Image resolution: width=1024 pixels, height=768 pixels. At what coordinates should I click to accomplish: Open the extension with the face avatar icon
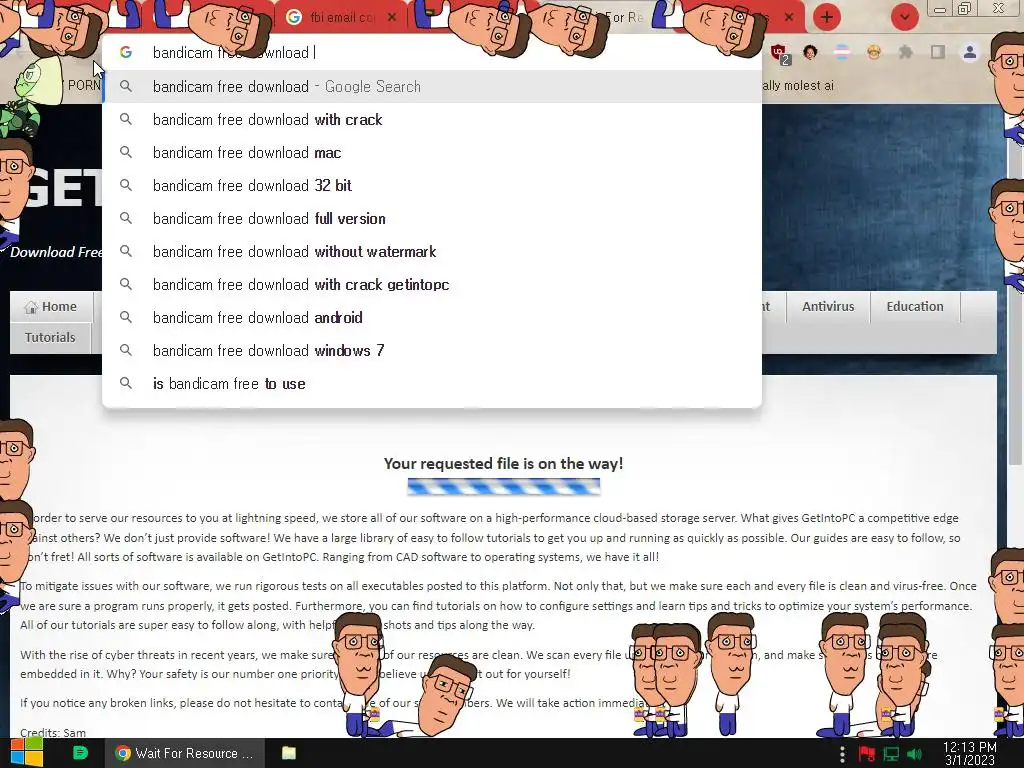coord(810,52)
